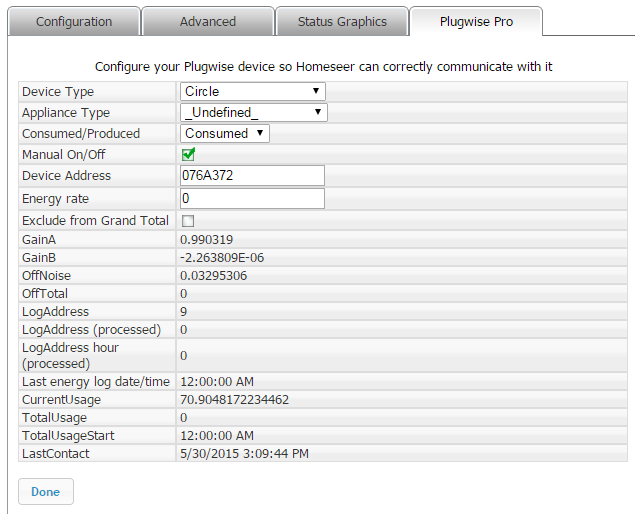Screen dimensions: 635x514
Task: Click the TotalUsageStart label
Action: (68, 436)
